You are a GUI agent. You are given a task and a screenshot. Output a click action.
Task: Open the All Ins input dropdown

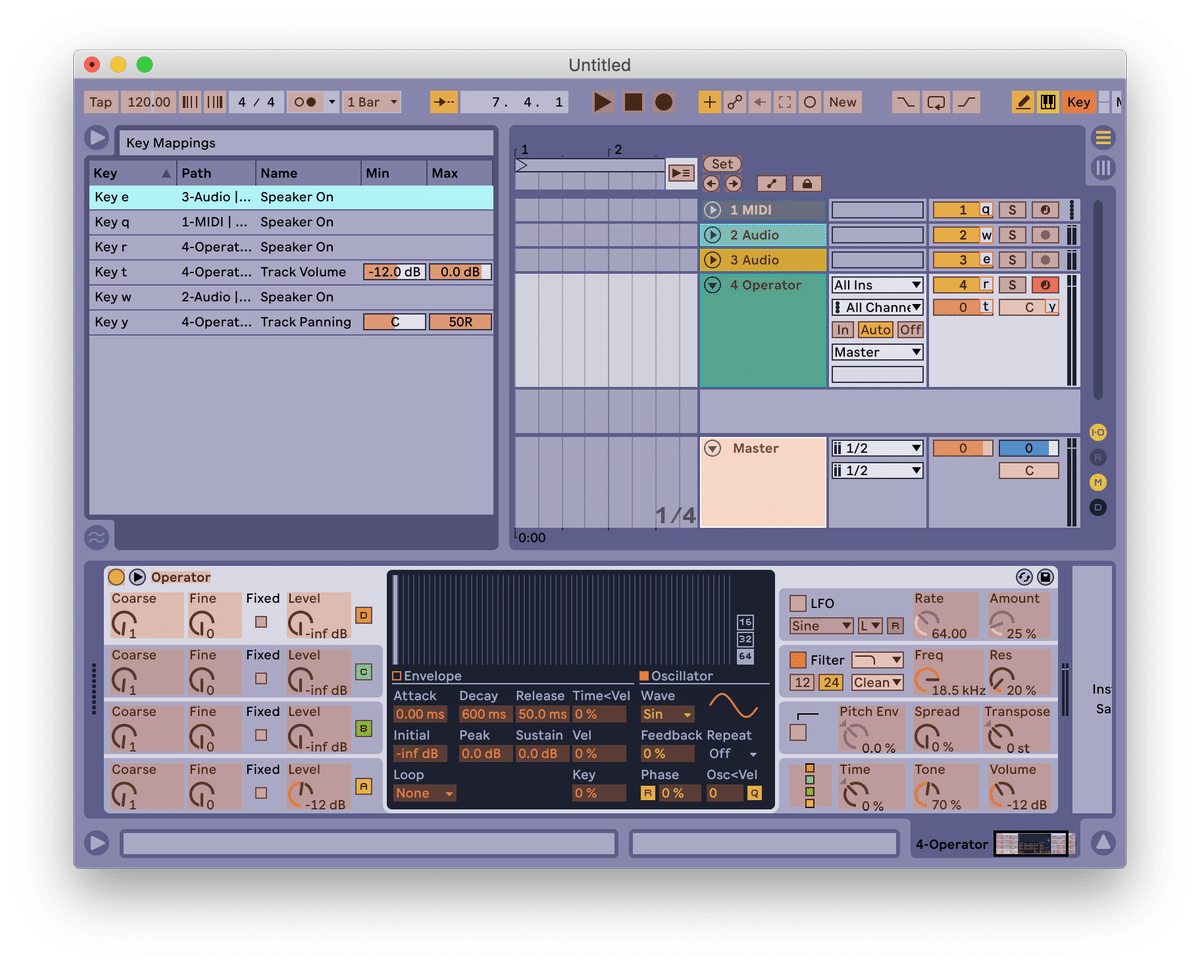tap(878, 285)
